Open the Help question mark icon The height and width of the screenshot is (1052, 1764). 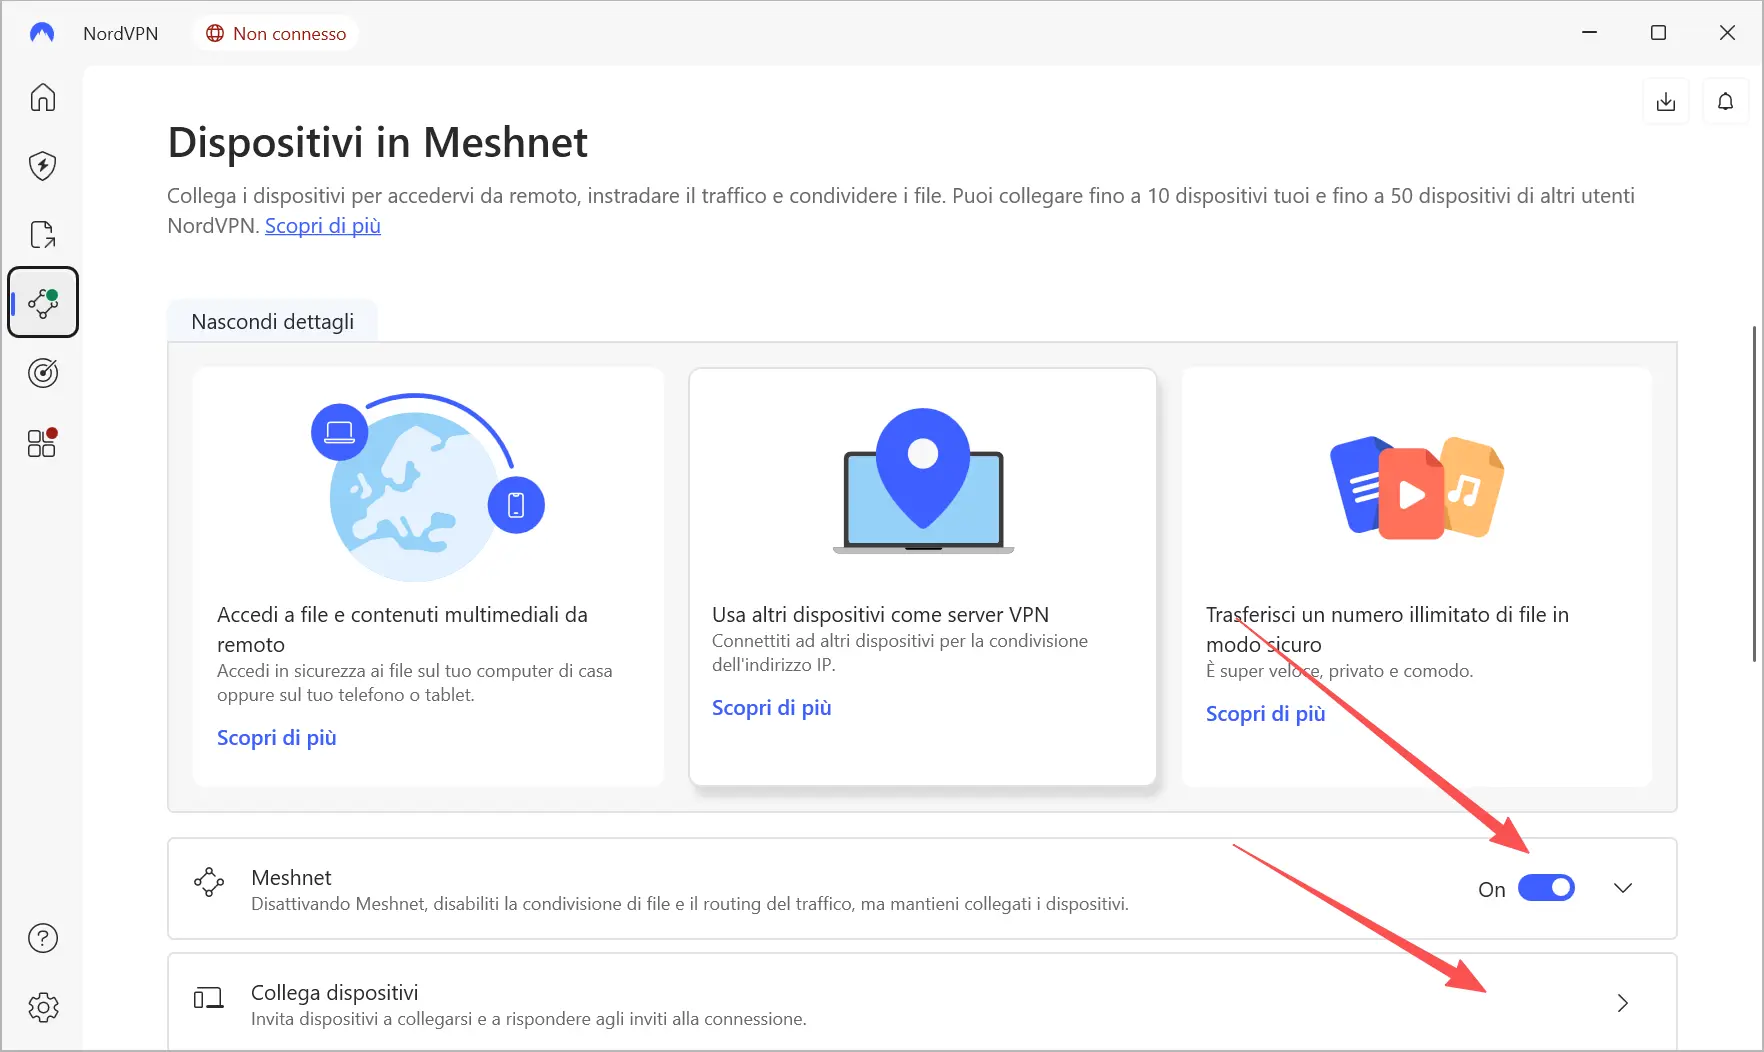tap(43, 938)
